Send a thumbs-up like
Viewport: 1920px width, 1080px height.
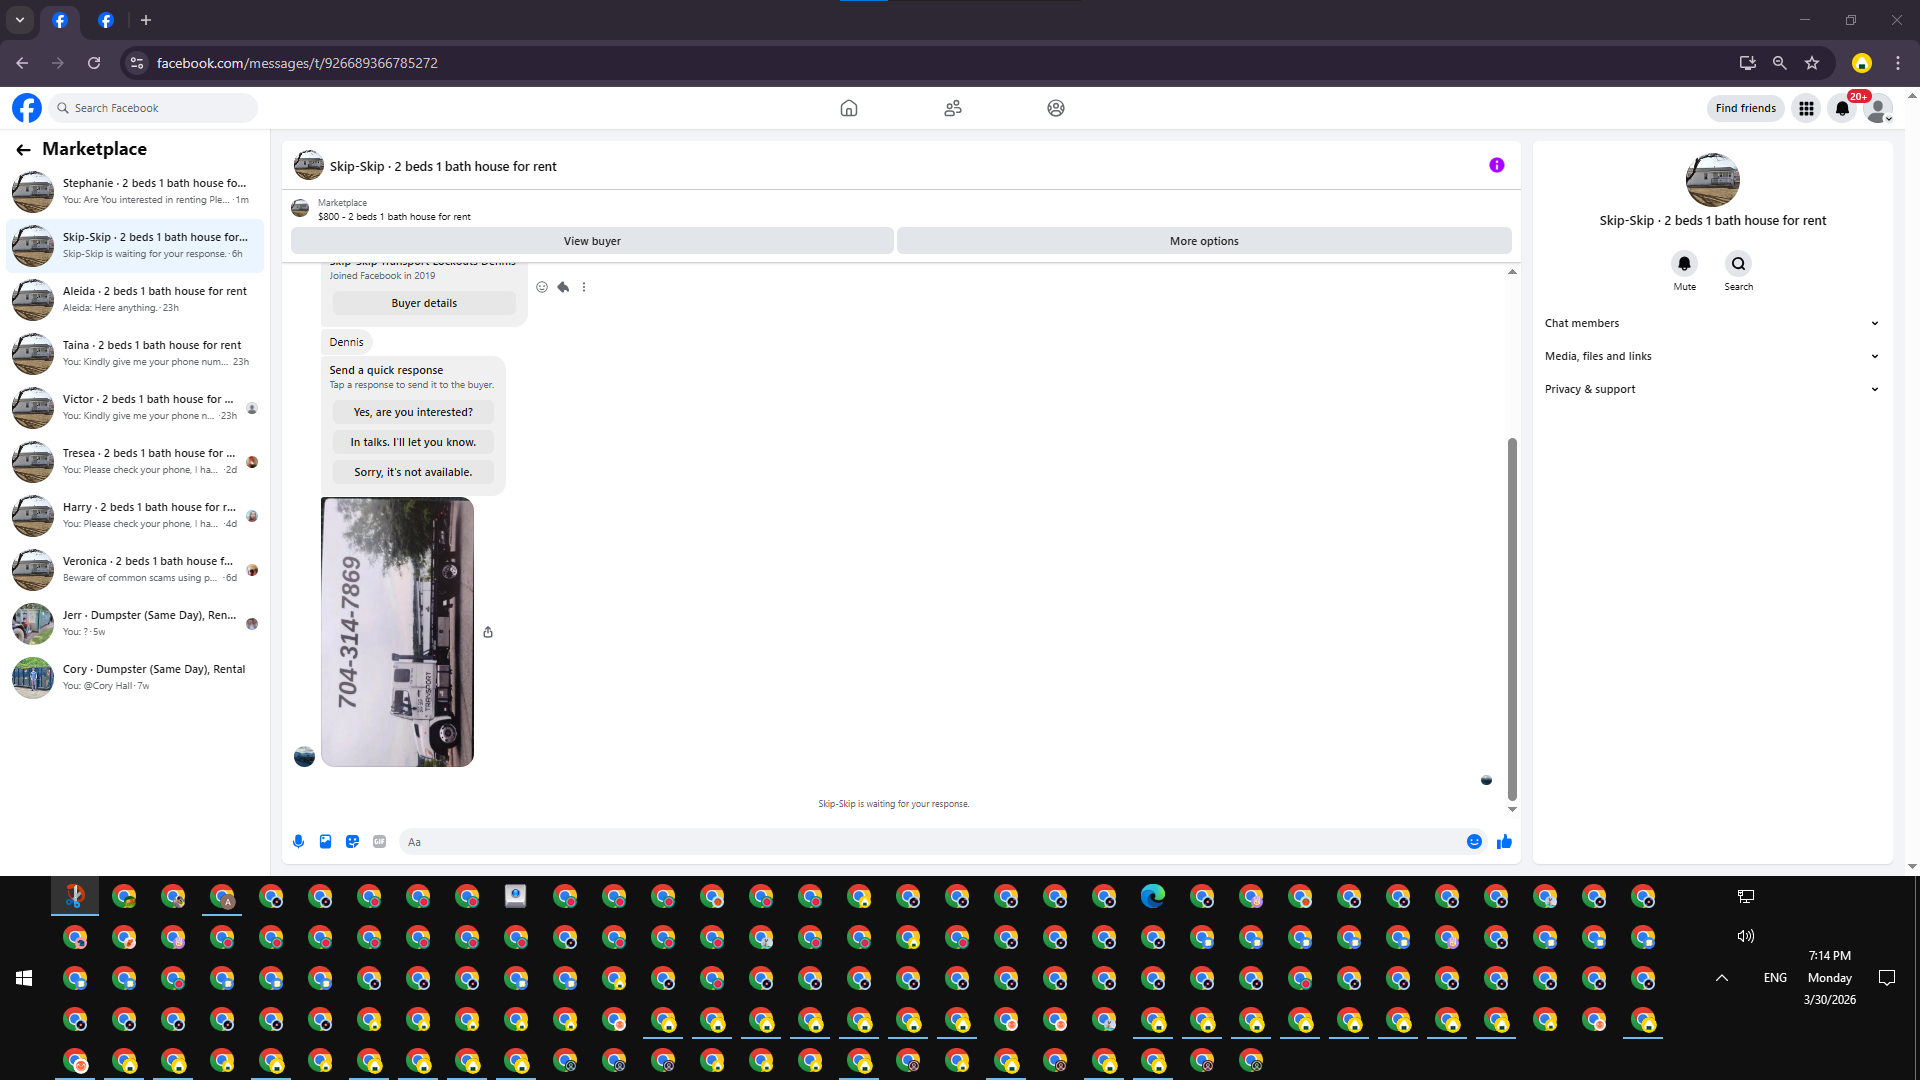point(1504,842)
